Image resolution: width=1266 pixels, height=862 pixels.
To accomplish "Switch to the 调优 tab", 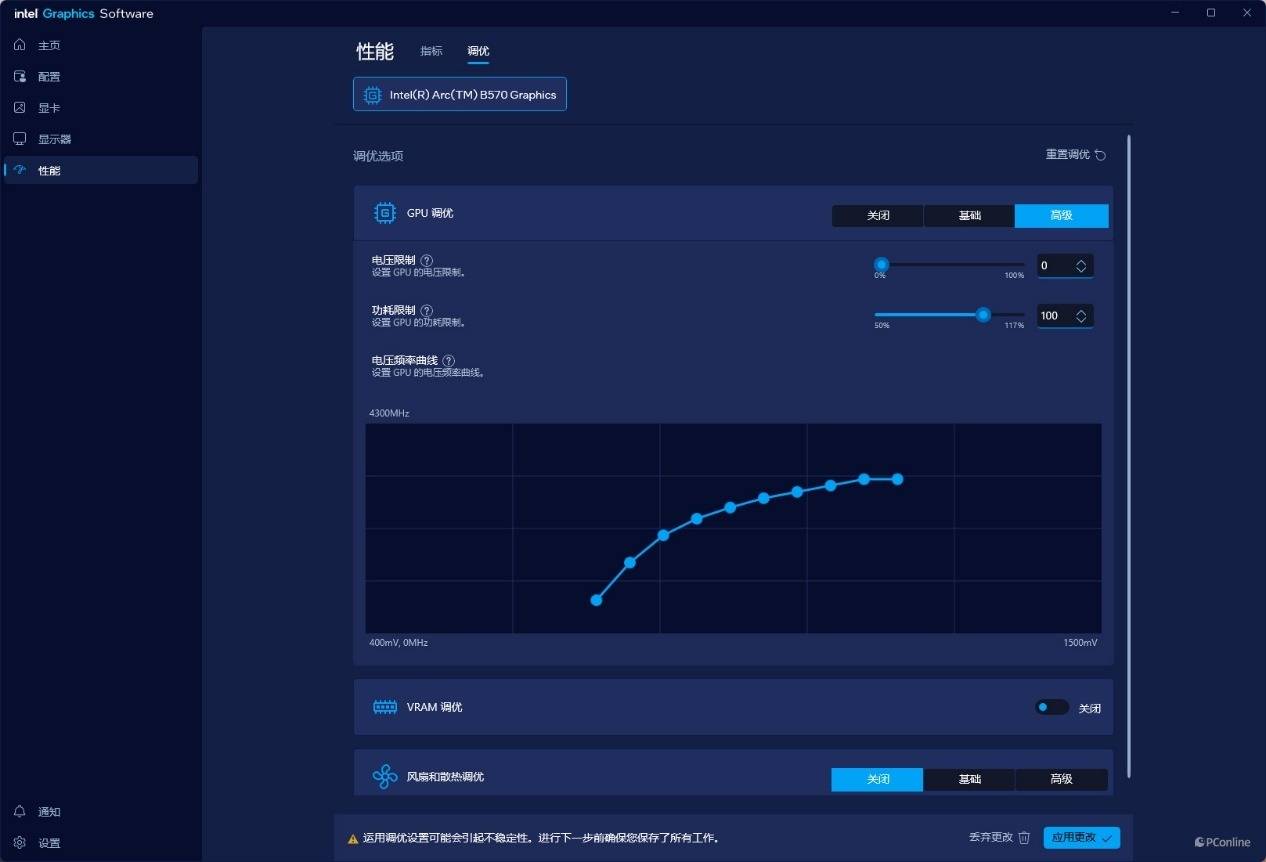I will coord(478,51).
